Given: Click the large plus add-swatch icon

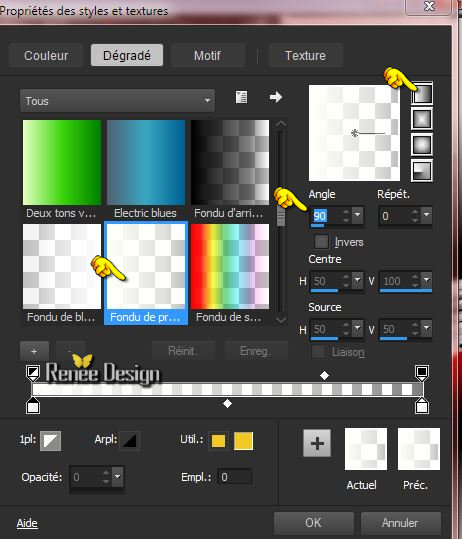Looking at the screenshot, I should click(317, 443).
